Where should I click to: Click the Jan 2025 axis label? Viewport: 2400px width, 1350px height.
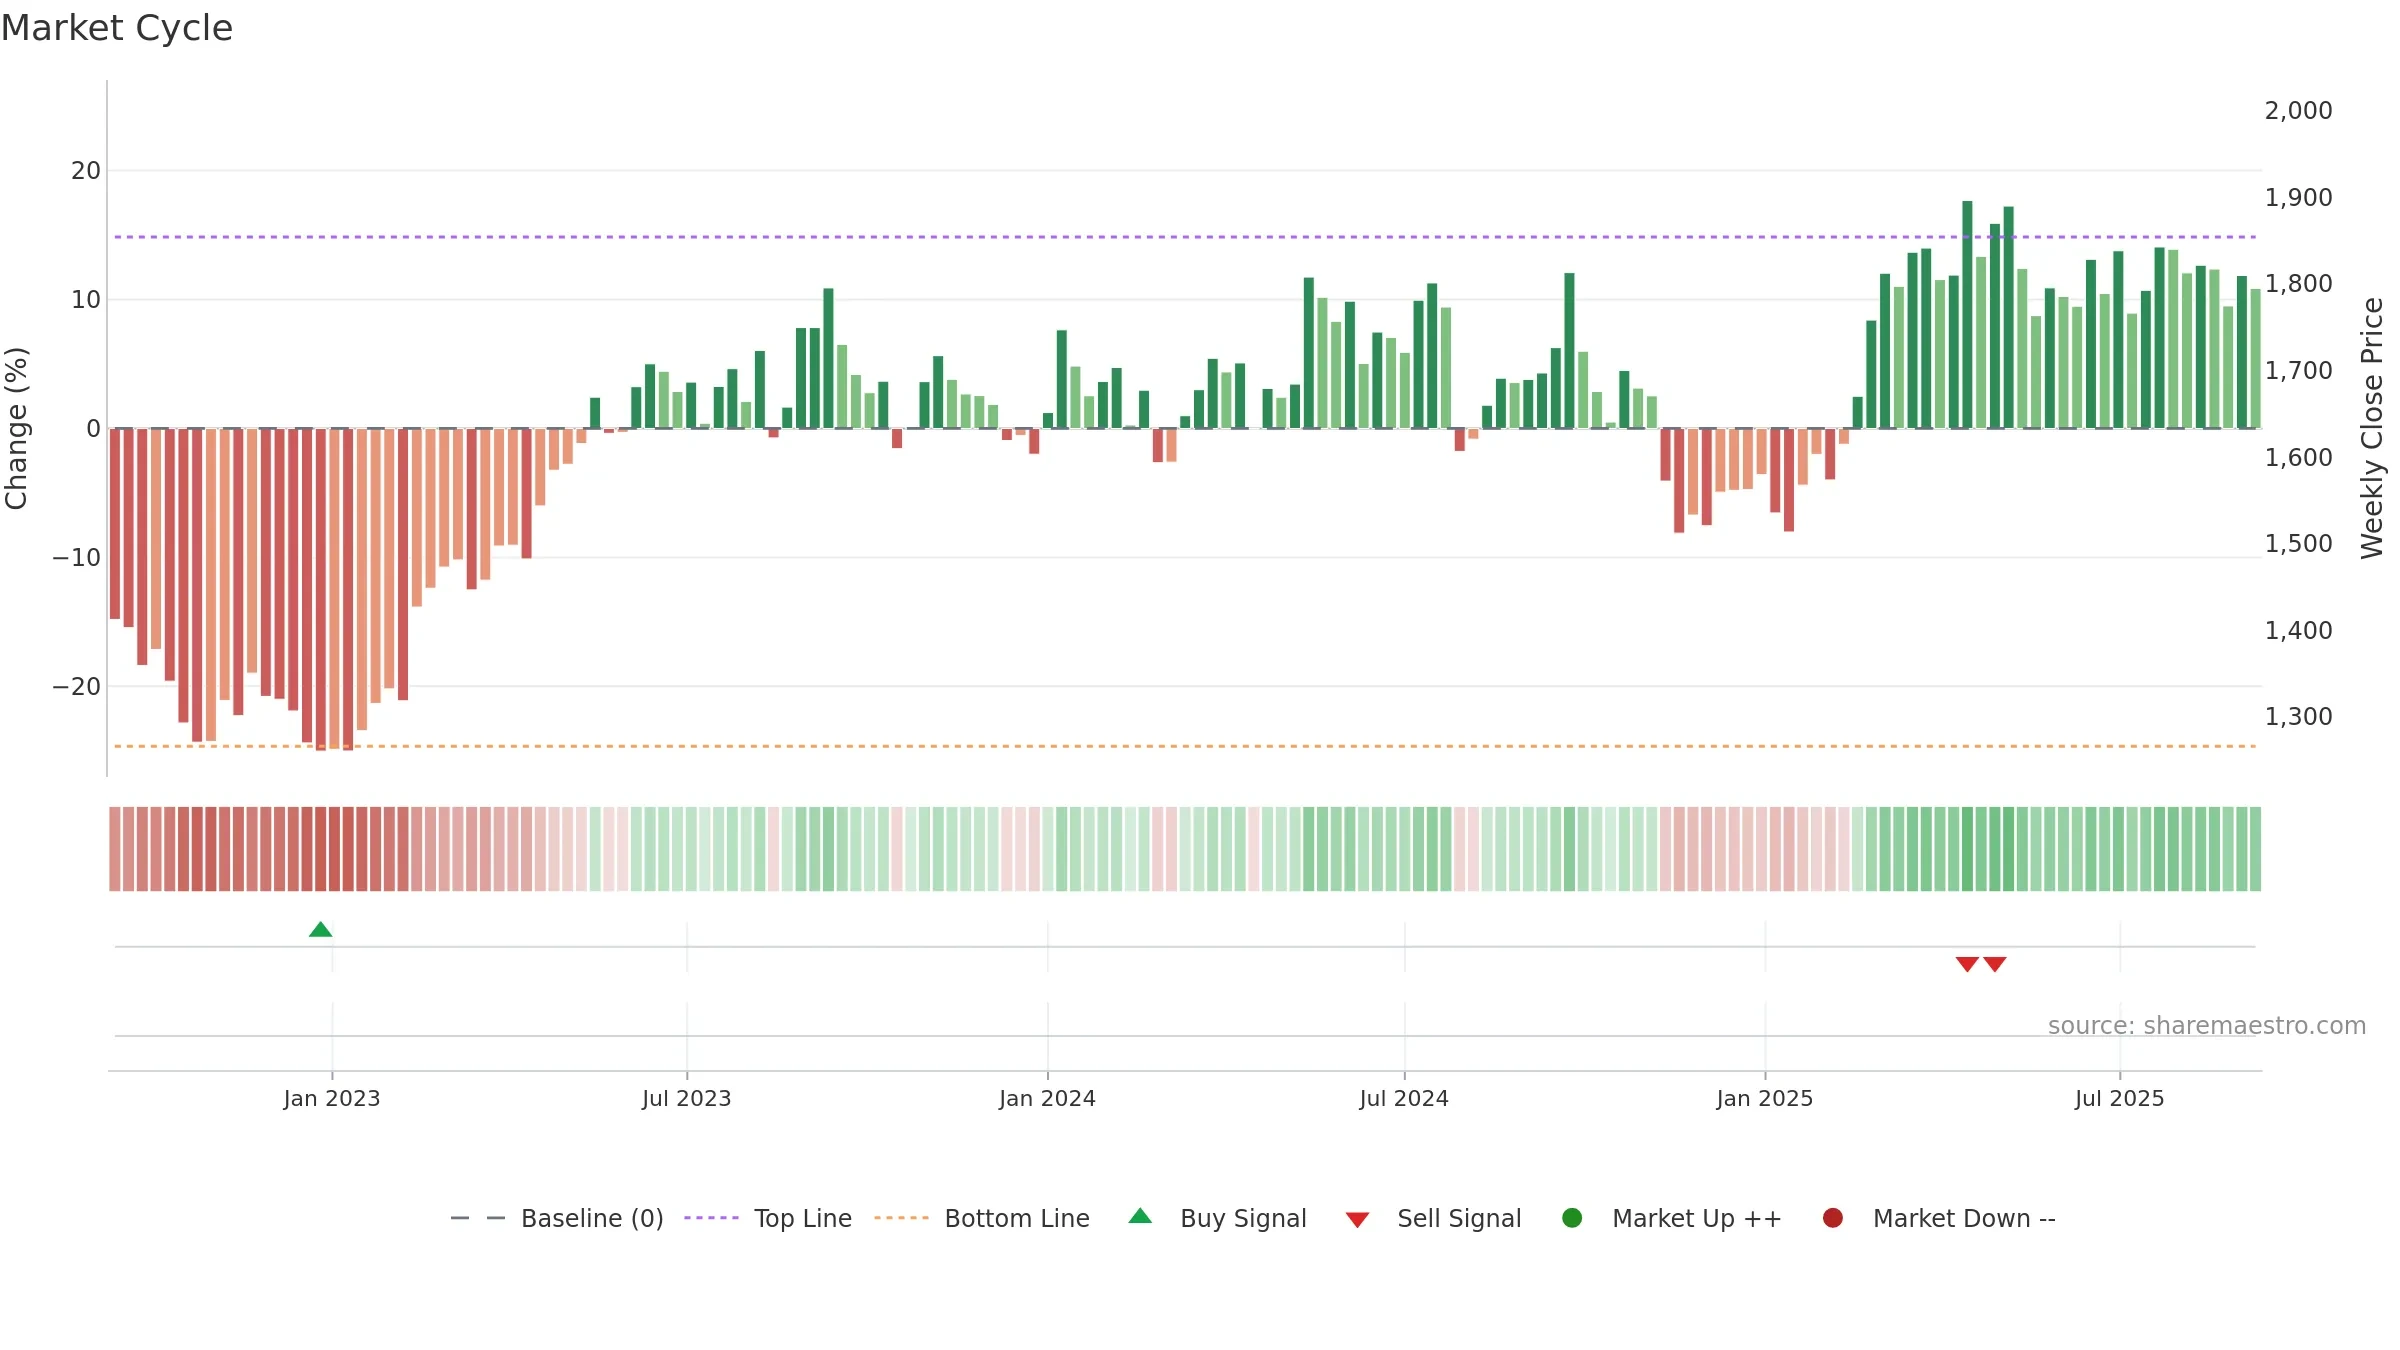(x=1765, y=1099)
